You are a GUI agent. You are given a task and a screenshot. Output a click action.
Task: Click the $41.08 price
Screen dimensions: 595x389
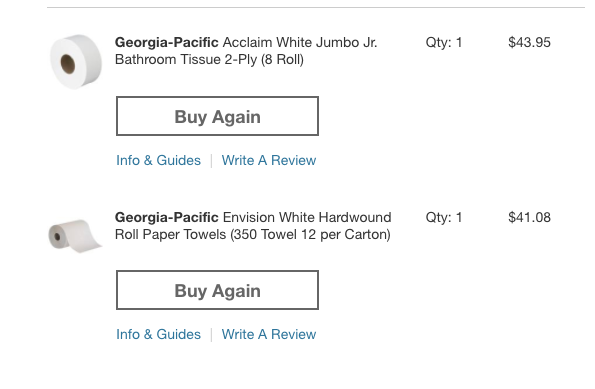[x=529, y=217]
